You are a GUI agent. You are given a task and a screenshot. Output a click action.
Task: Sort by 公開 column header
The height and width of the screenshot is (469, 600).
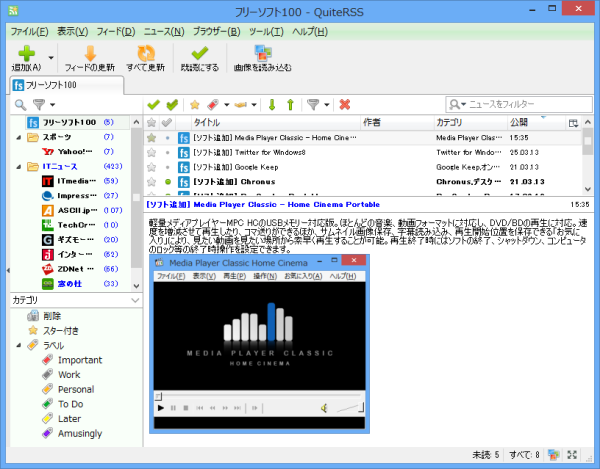[x=536, y=122]
